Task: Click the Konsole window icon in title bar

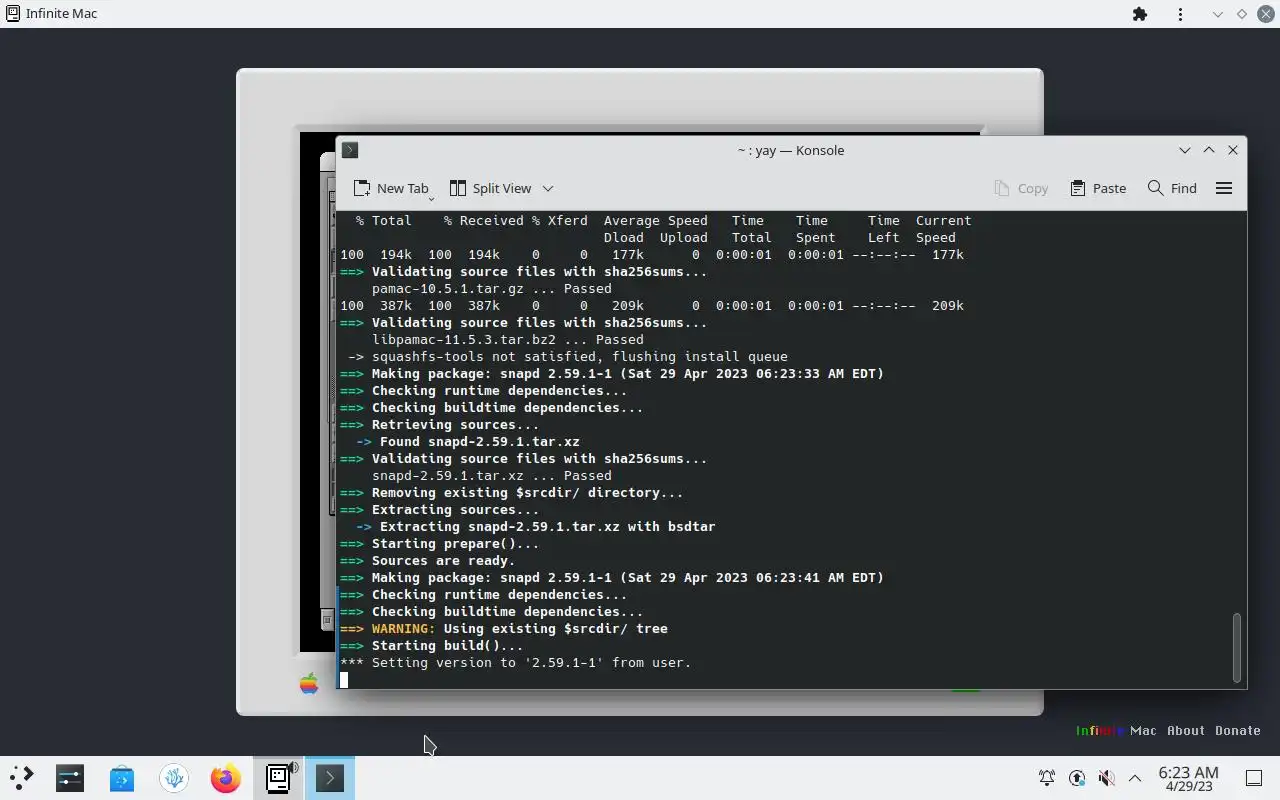Action: [350, 150]
